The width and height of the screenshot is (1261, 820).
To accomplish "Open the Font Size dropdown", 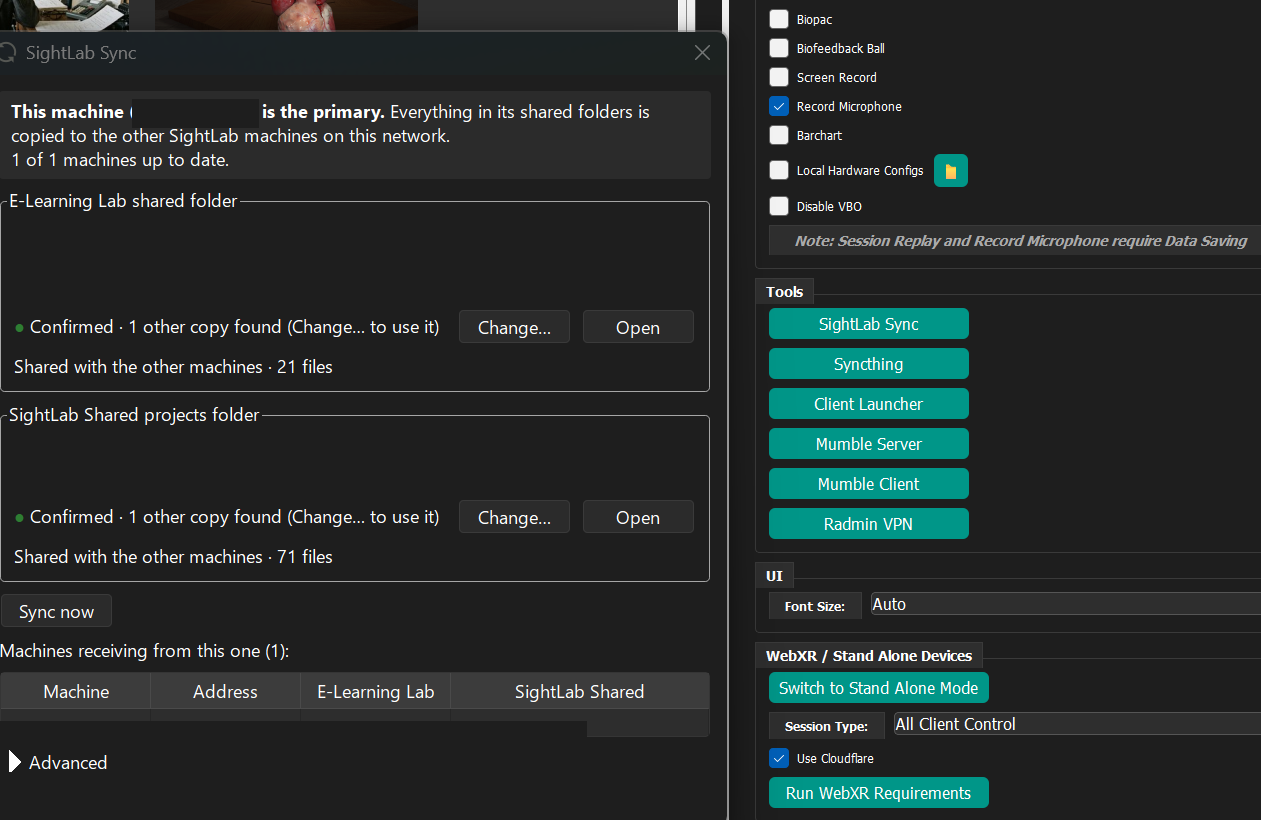I will (1065, 604).
